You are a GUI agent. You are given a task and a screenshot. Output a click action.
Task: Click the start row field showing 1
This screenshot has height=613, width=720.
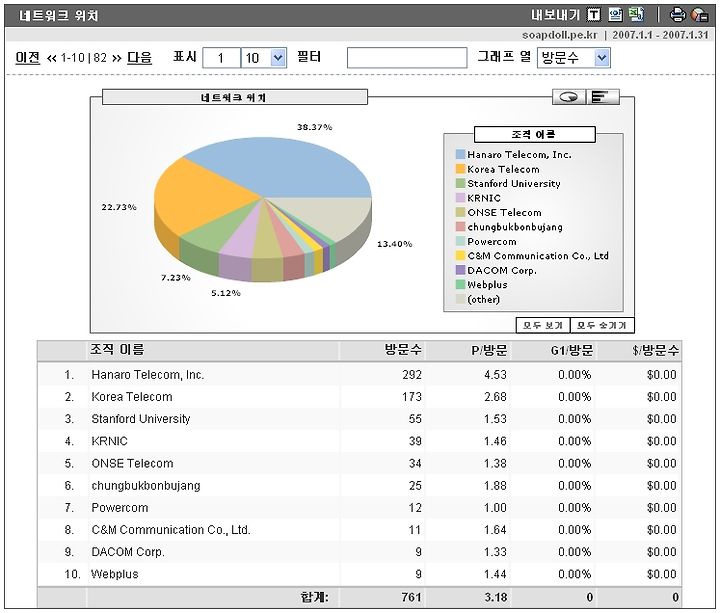click(x=221, y=58)
